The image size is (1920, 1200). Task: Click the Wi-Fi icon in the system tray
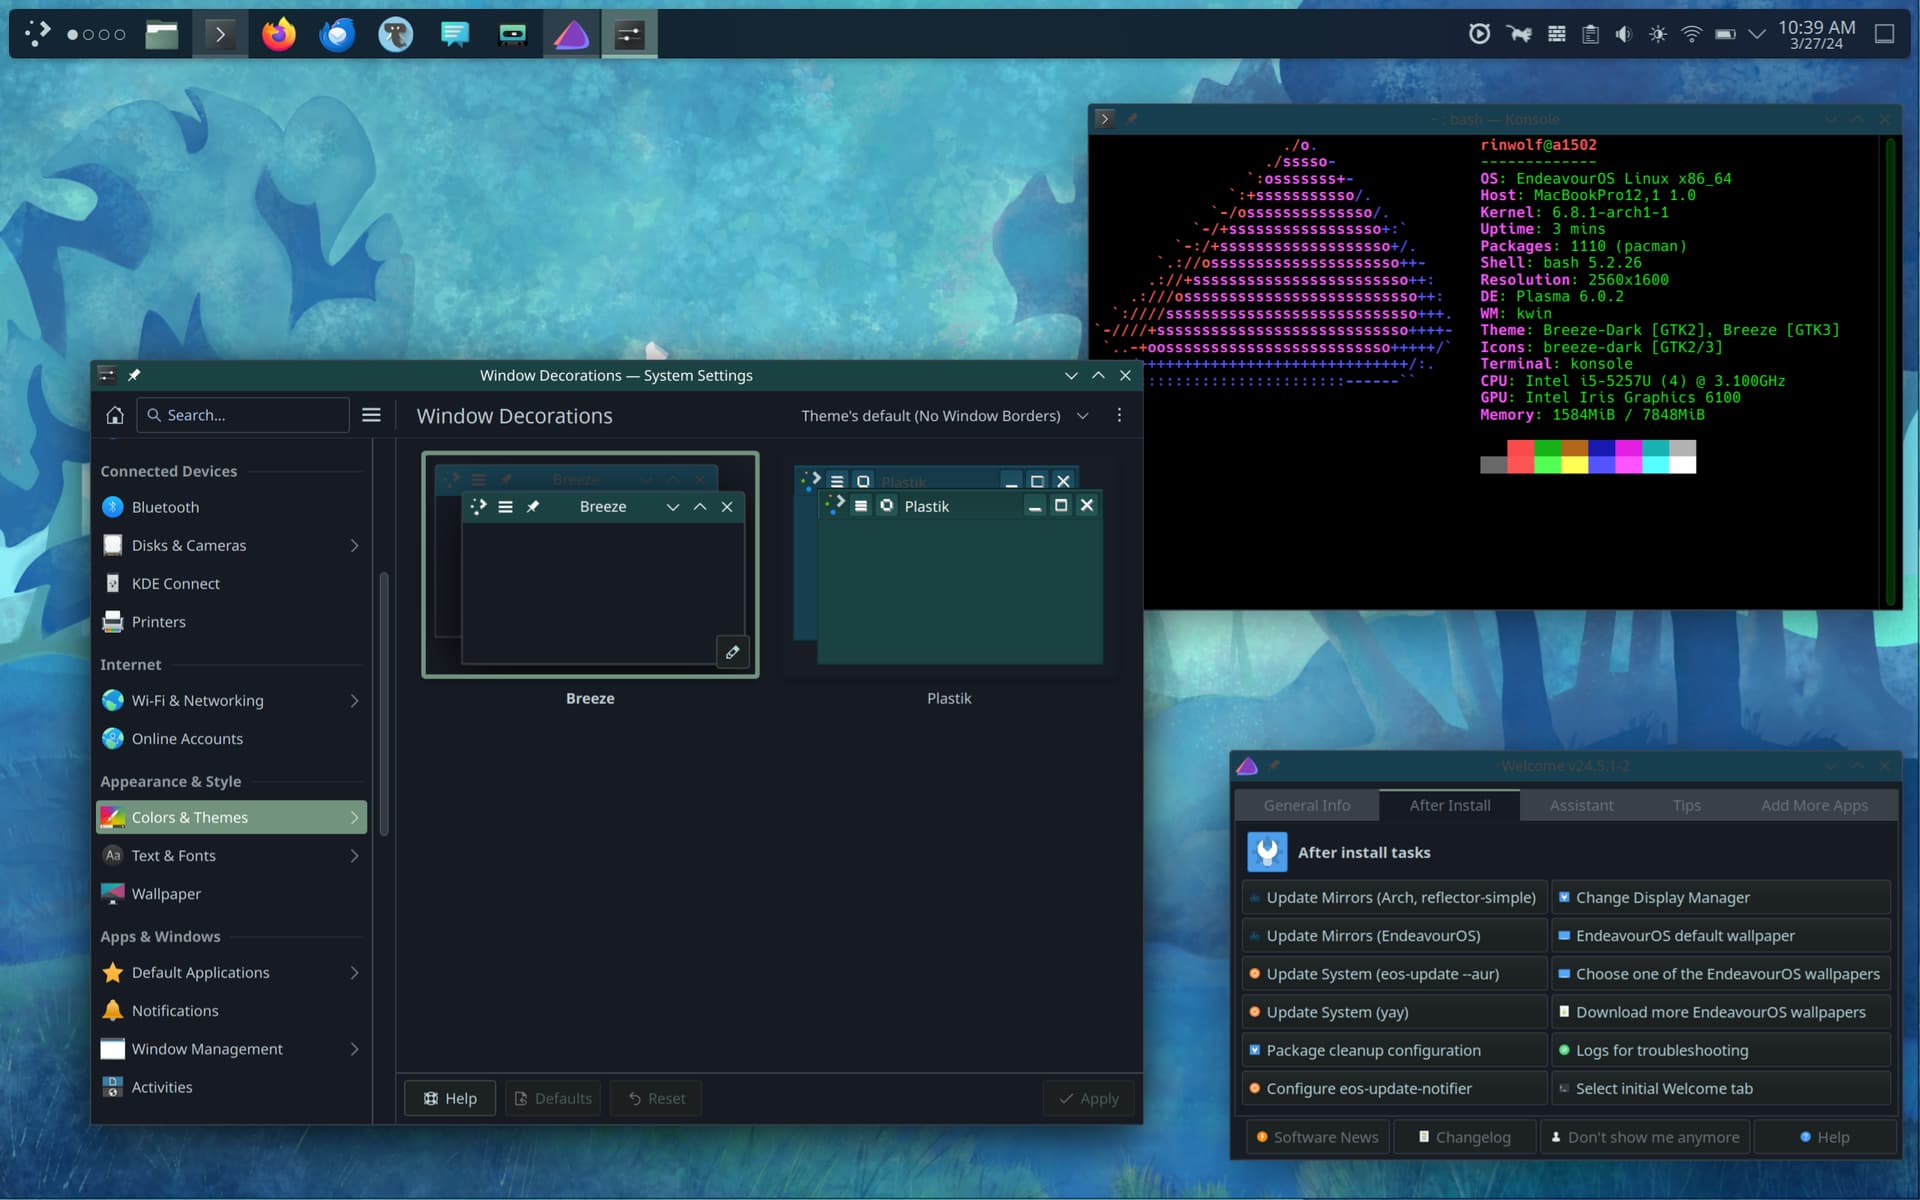point(1691,35)
